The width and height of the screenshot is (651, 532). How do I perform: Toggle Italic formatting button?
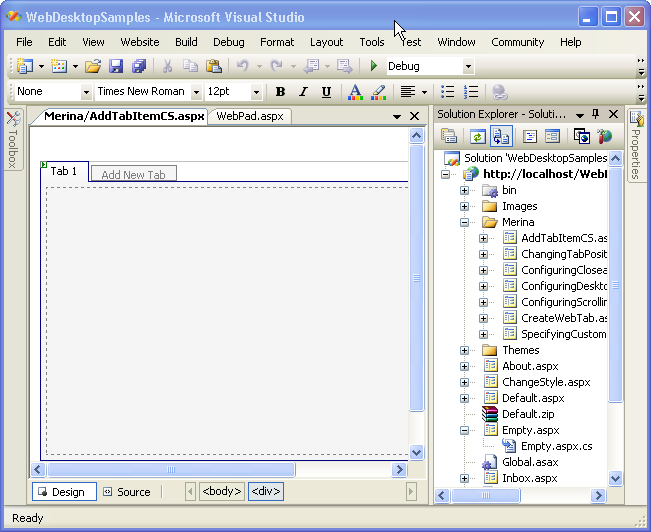point(303,92)
